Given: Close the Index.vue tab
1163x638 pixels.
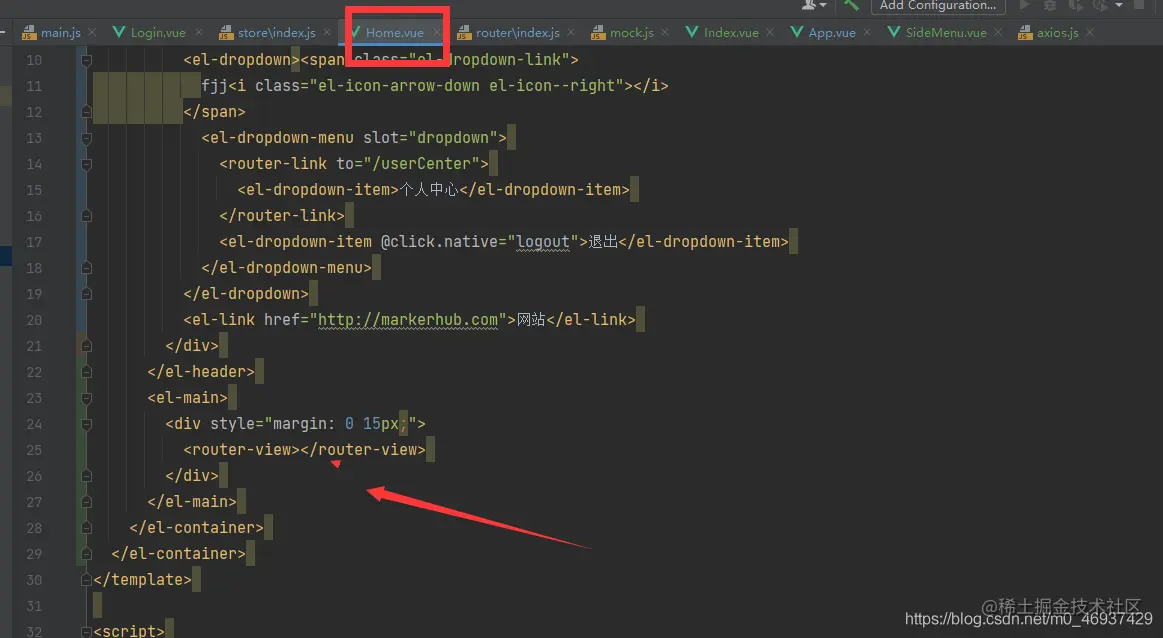Looking at the screenshot, I should point(770,33).
